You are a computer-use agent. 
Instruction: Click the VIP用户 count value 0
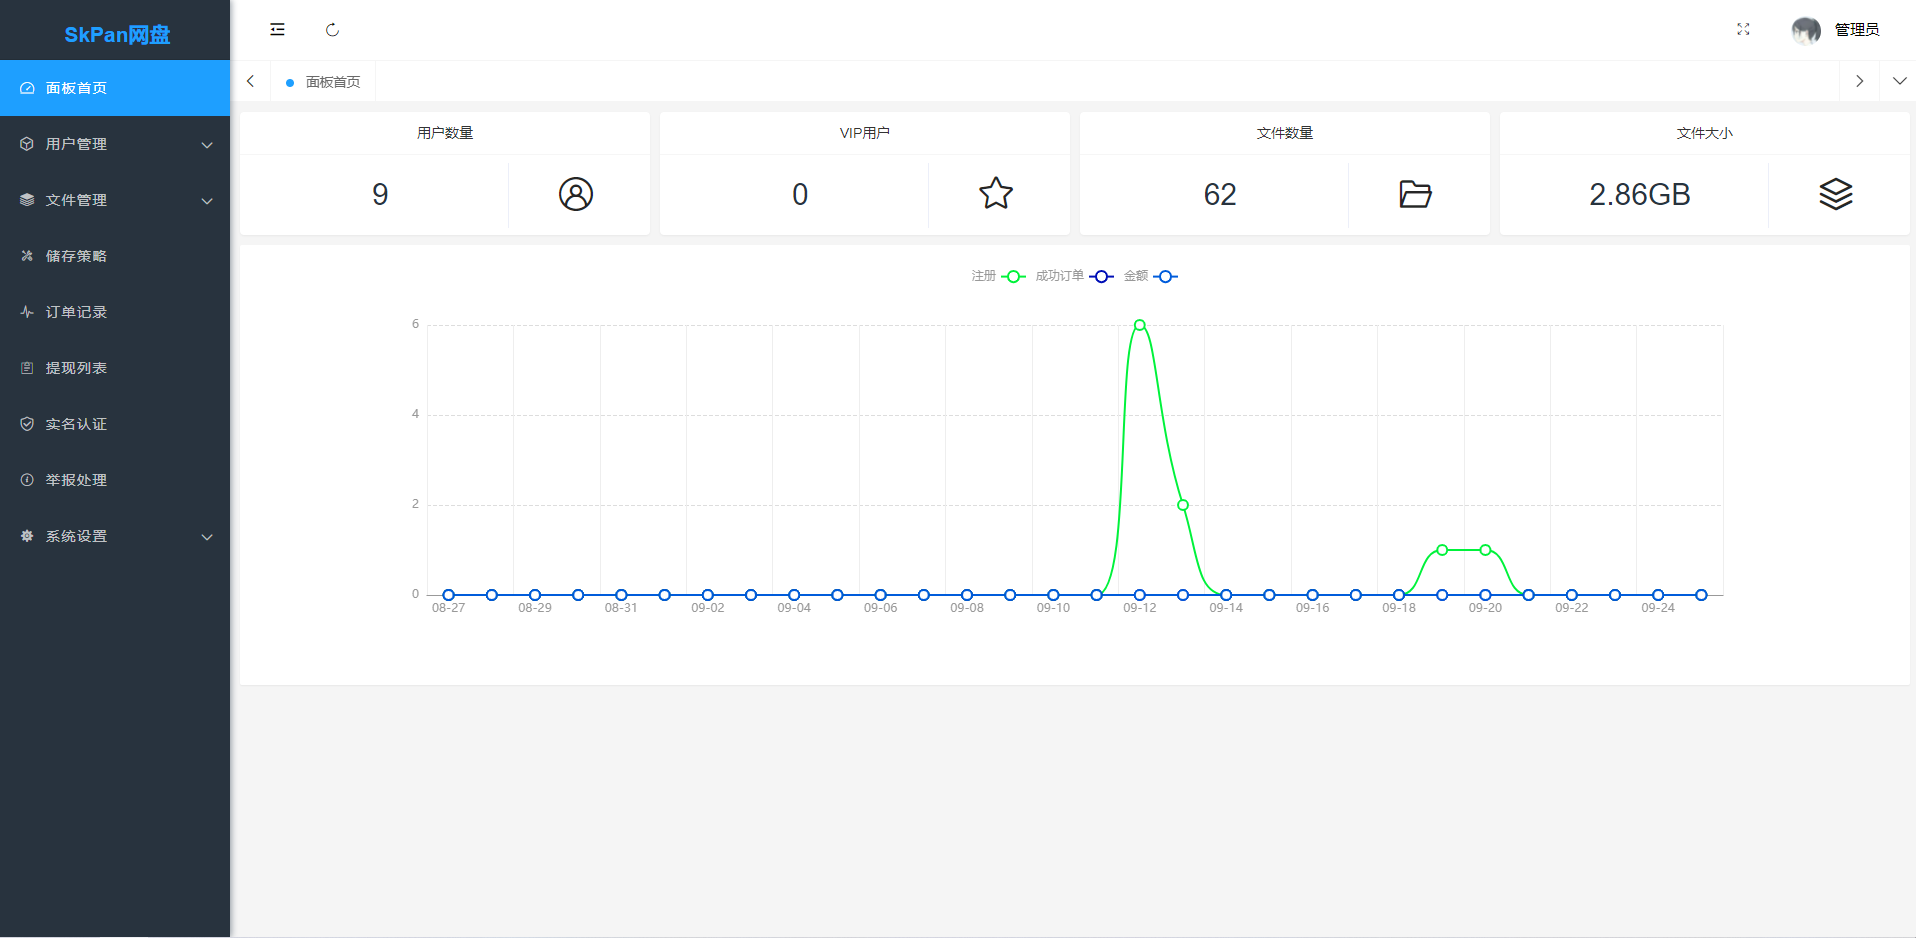(800, 194)
